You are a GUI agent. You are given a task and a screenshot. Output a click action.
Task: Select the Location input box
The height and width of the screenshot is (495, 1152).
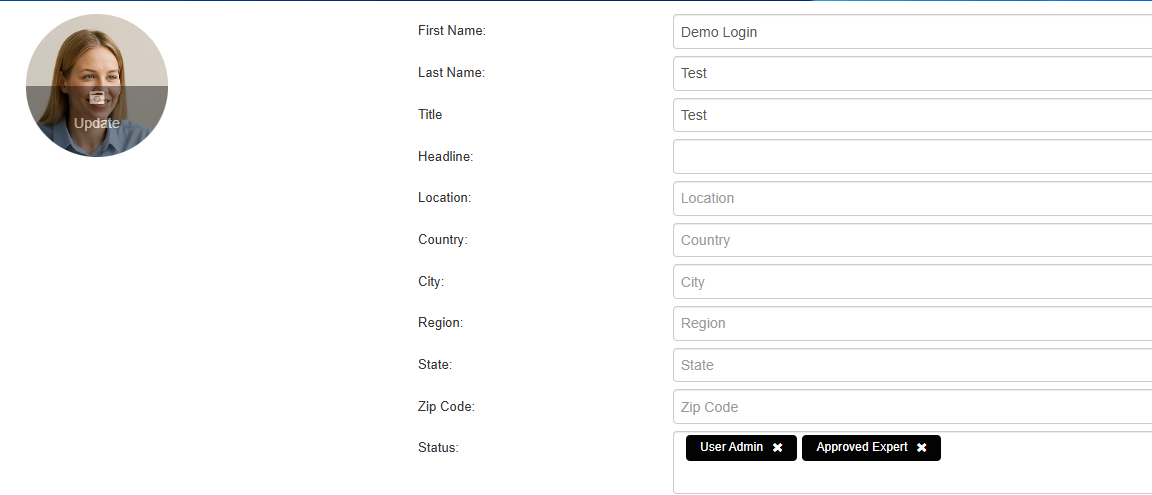tap(912, 198)
